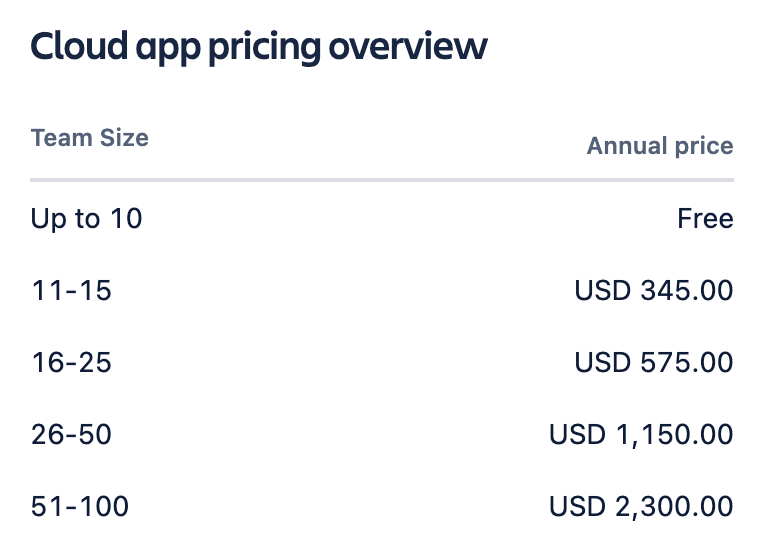
Task: Click the USD 1,150.00 price
Action: 641,434
